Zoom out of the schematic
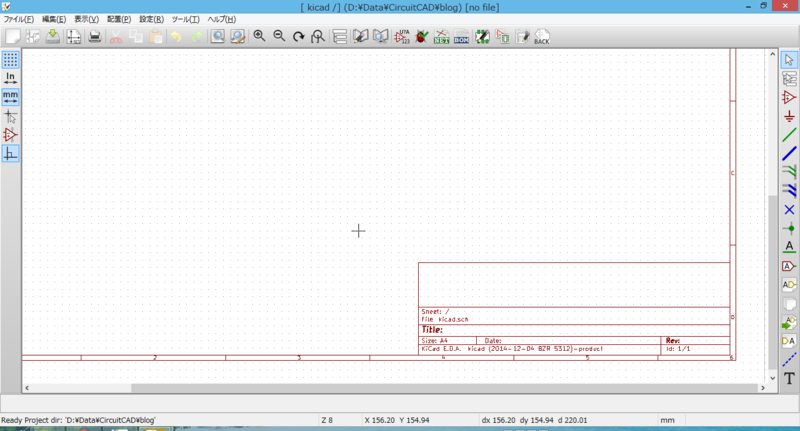 tap(279, 36)
